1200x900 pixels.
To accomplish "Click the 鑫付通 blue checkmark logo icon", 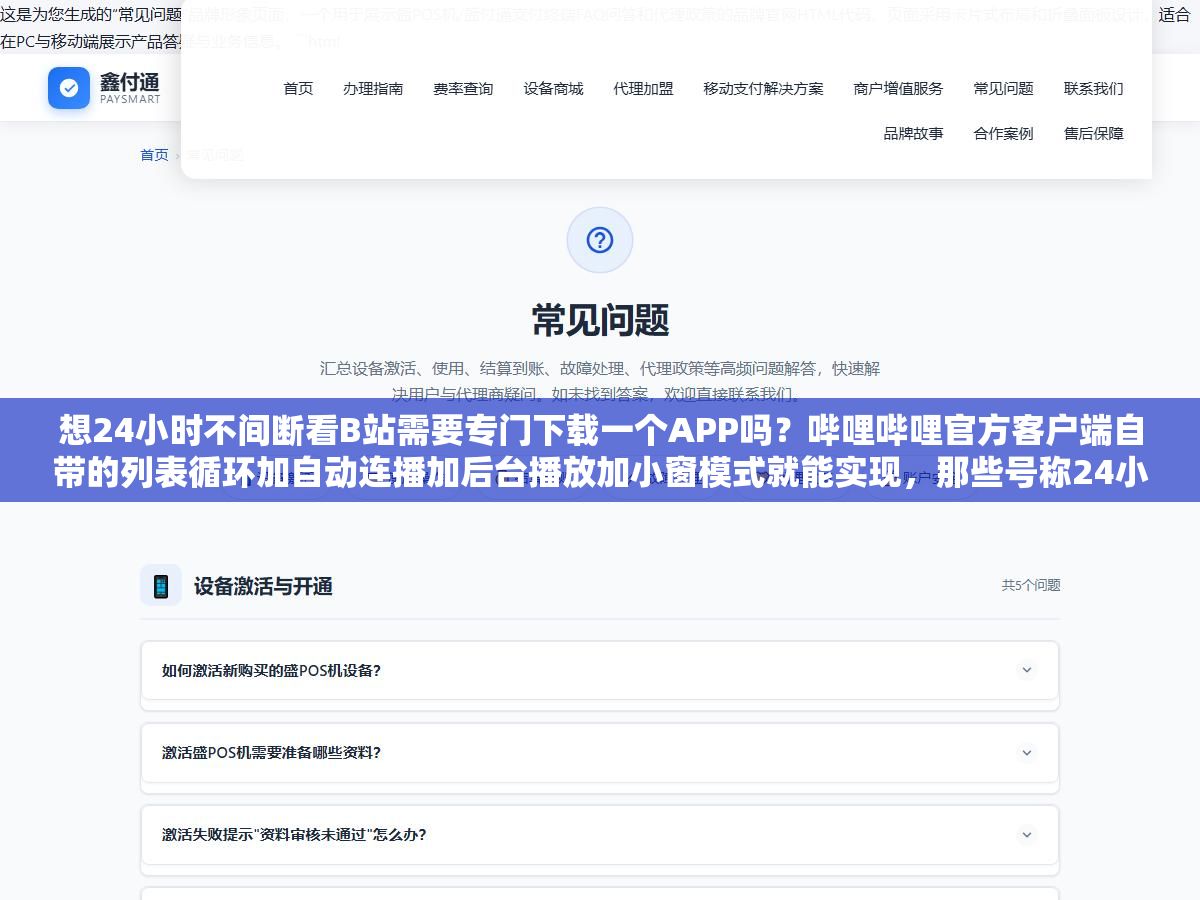I will click(x=69, y=88).
